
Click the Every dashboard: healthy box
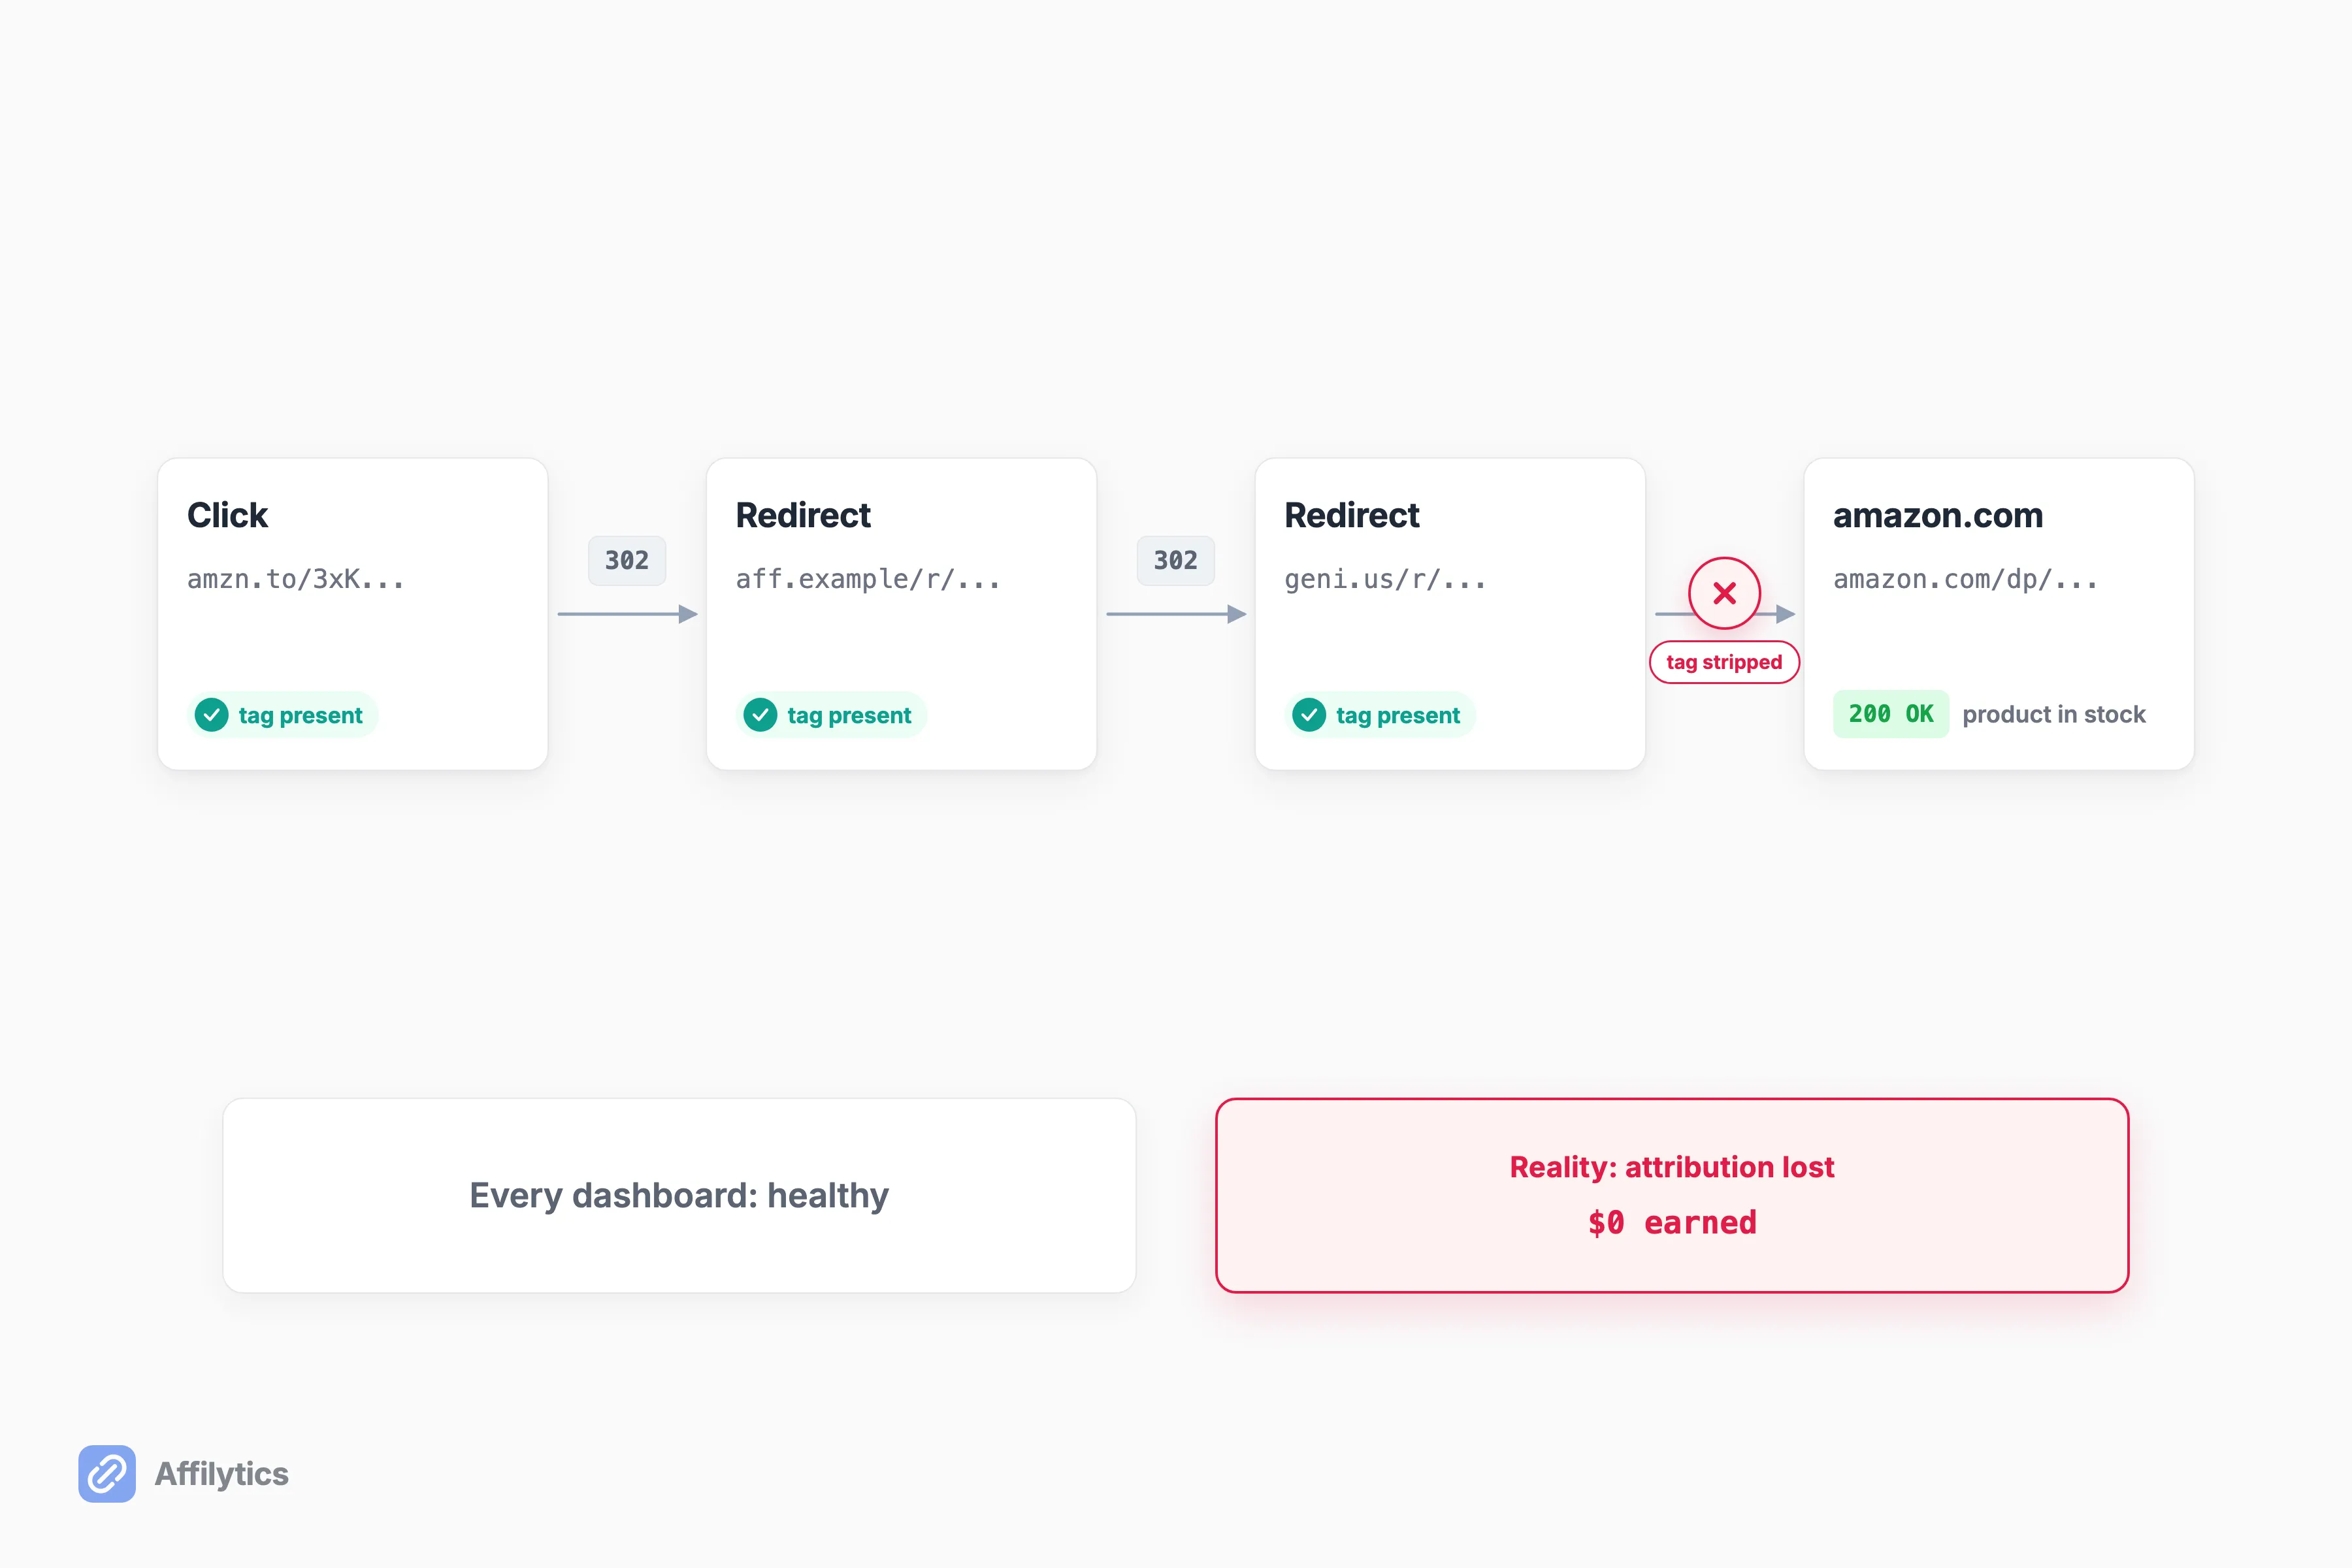679,1195
